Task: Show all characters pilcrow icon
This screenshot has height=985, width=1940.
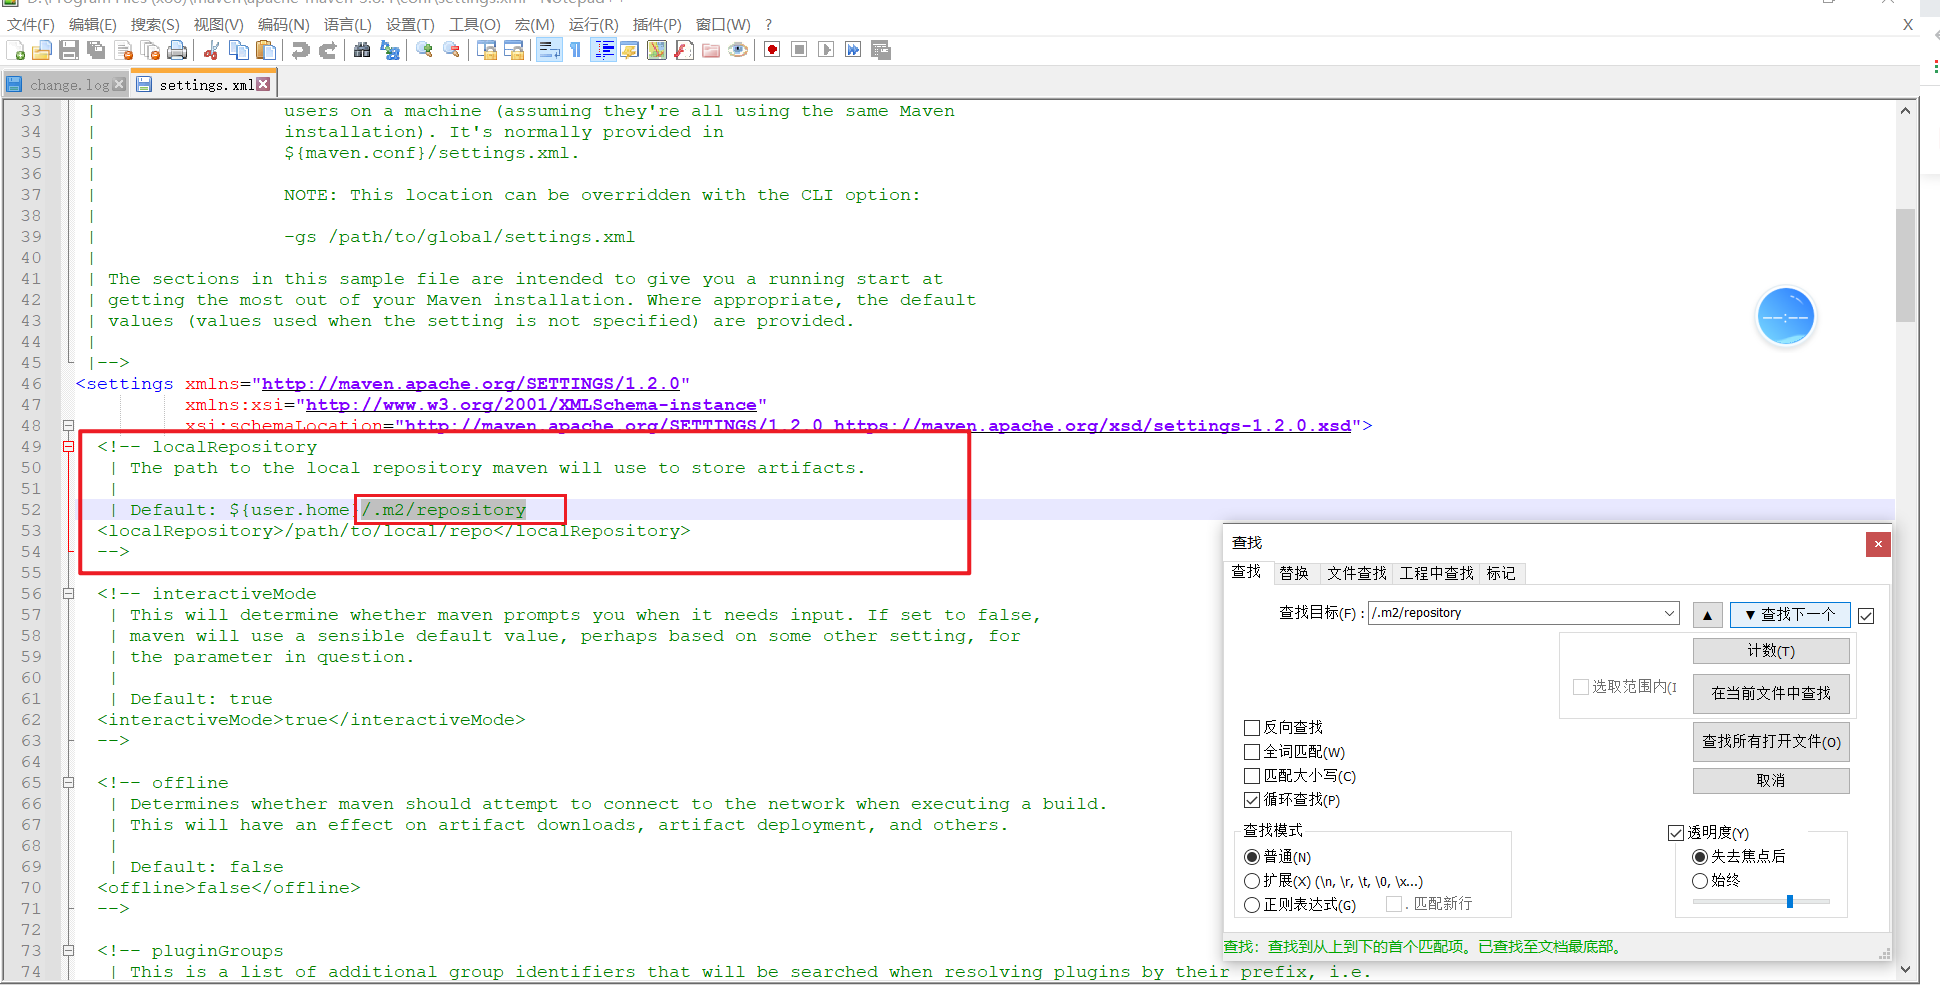Action: pos(576,50)
